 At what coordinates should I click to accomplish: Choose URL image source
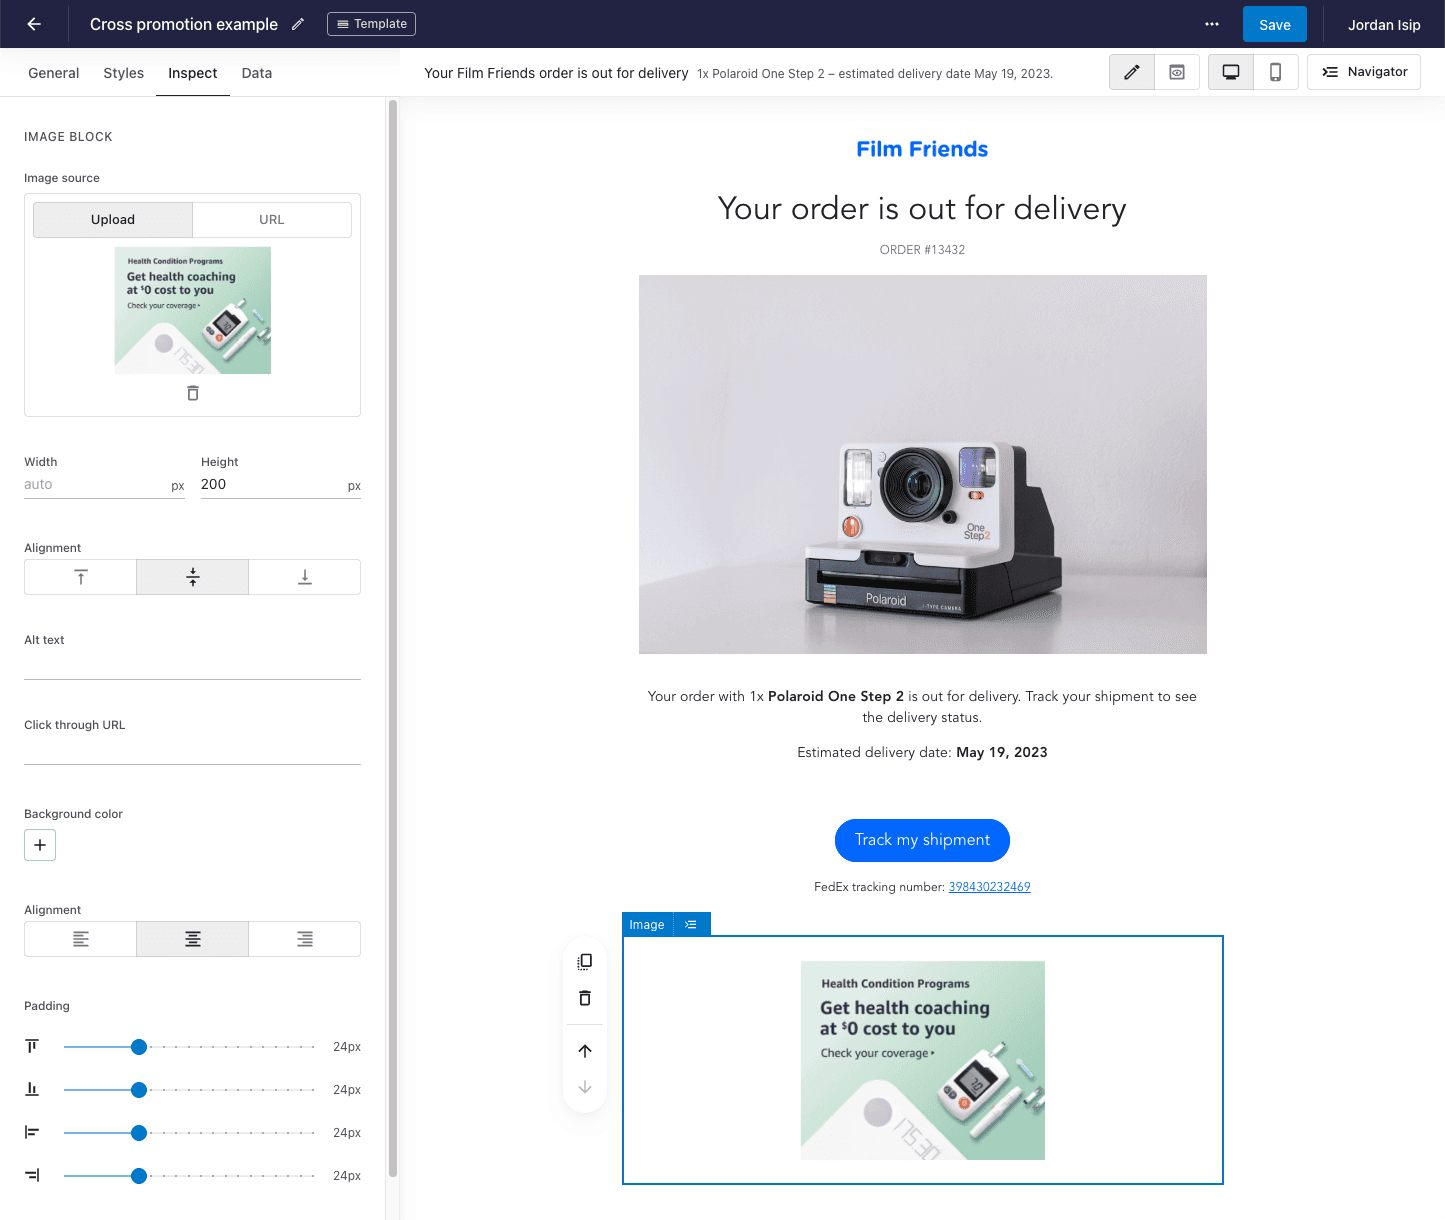272,220
